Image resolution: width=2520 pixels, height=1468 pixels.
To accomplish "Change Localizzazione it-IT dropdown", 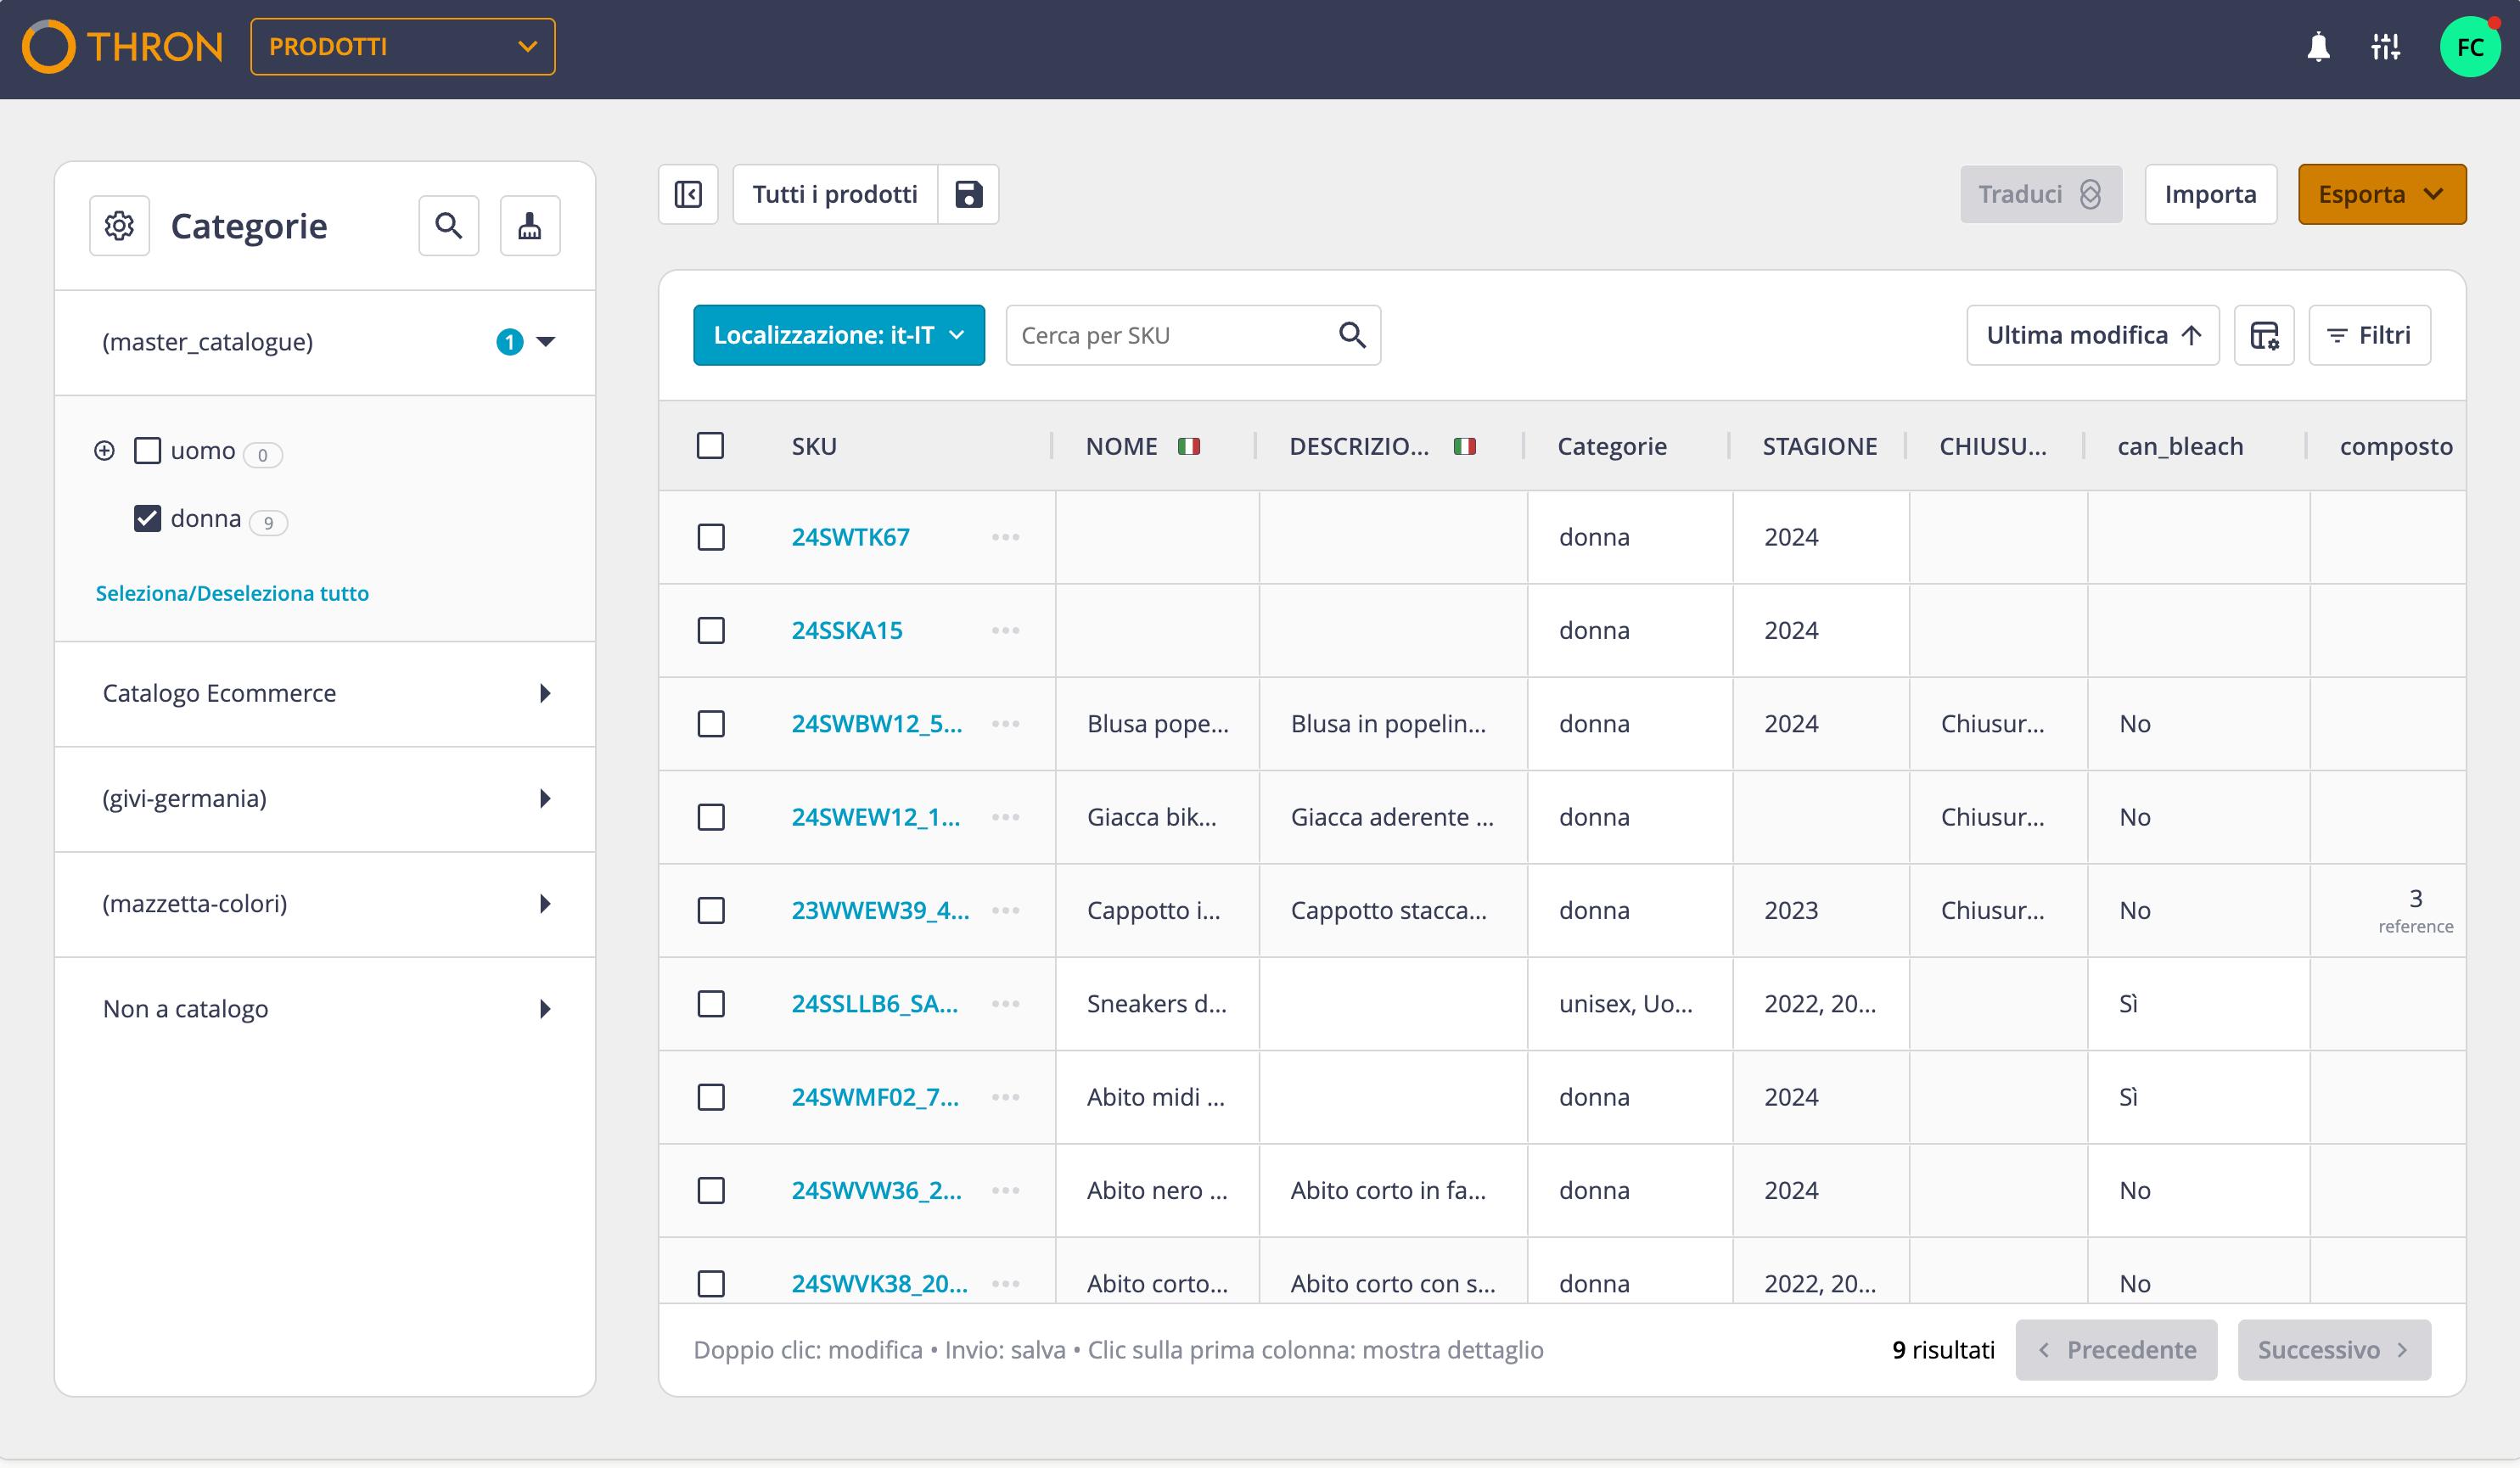I will (x=839, y=335).
